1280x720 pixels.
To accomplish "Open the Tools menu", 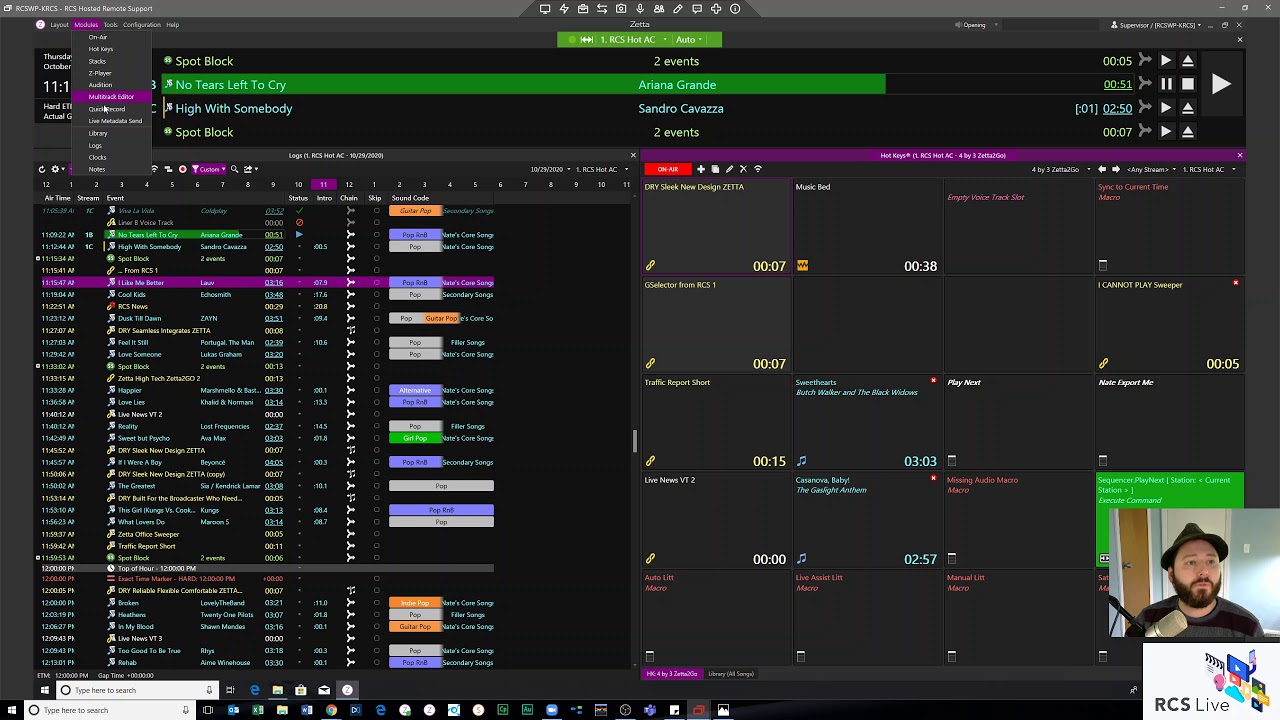I will [110, 25].
